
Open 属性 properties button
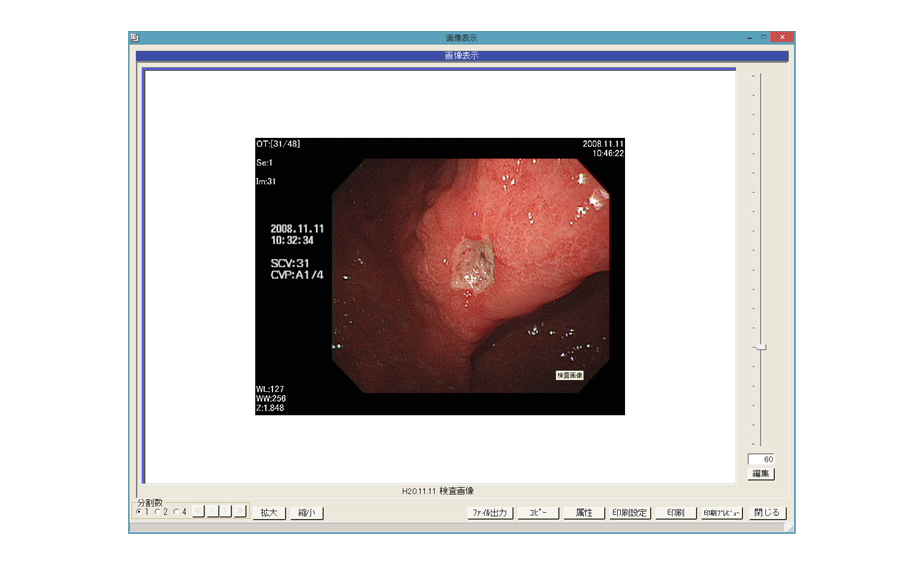coord(584,513)
